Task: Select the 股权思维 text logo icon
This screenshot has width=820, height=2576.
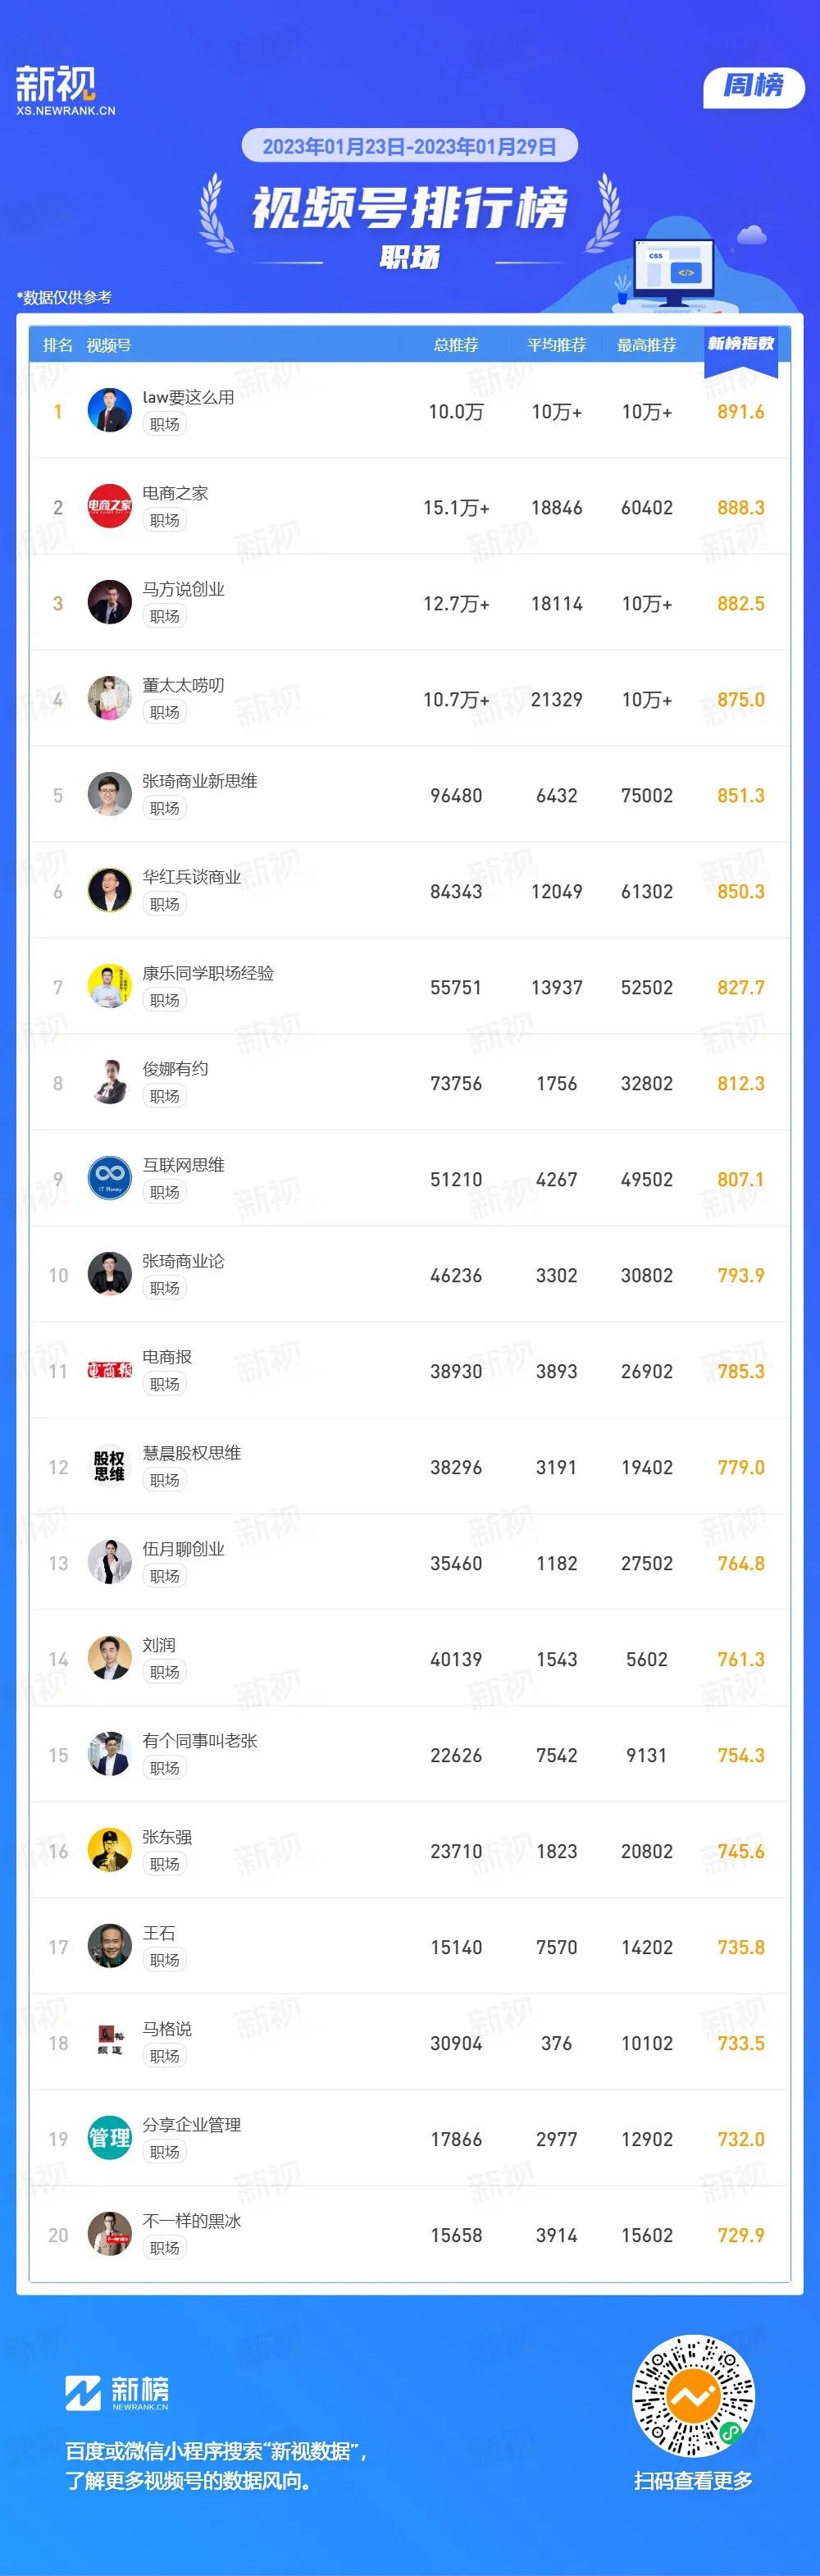Action: tap(110, 1466)
